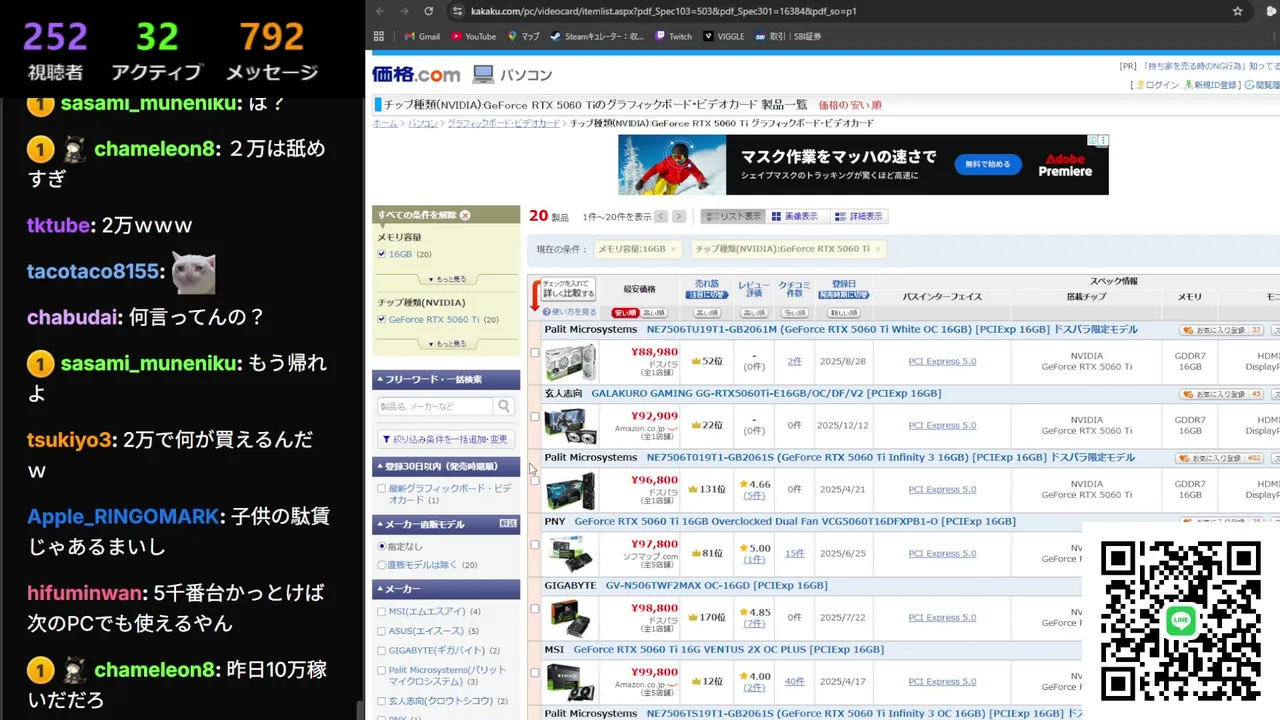The width and height of the screenshot is (1280, 720).
Task: Uncheck the 16GB memory filter
Action: click(382, 254)
